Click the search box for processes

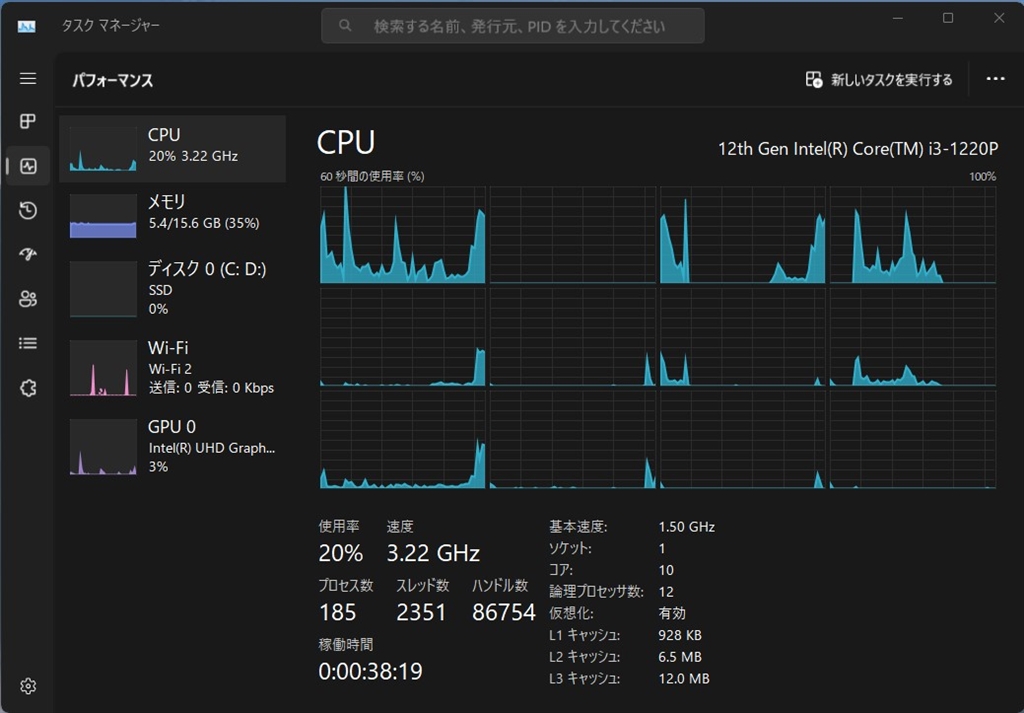(512, 26)
